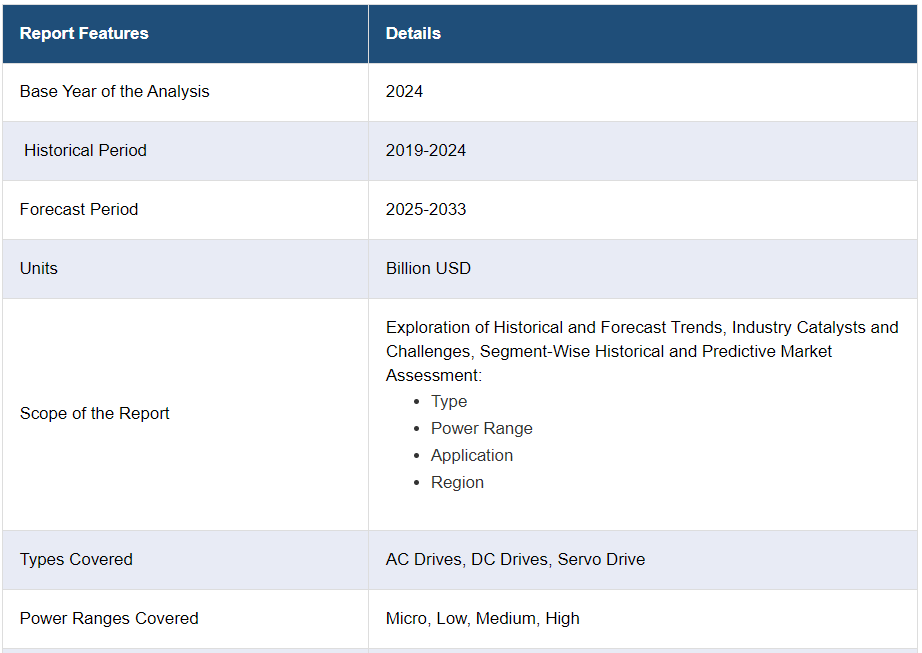This screenshot has width=922, height=653.
Task: Select the Historical Period row label
Action: pyautogui.click(x=85, y=150)
